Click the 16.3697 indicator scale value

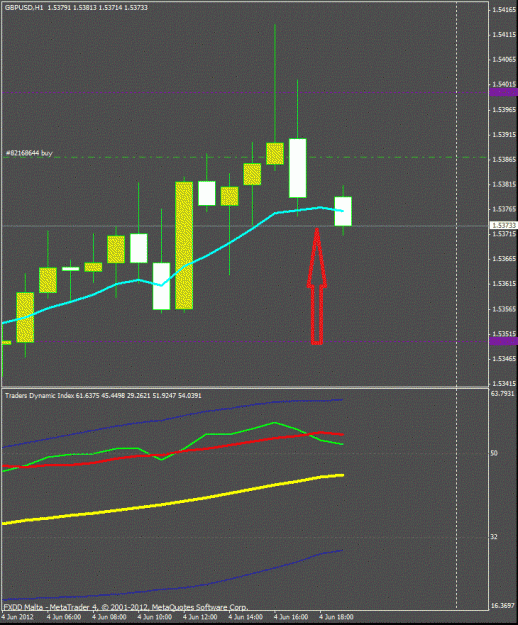click(502, 605)
